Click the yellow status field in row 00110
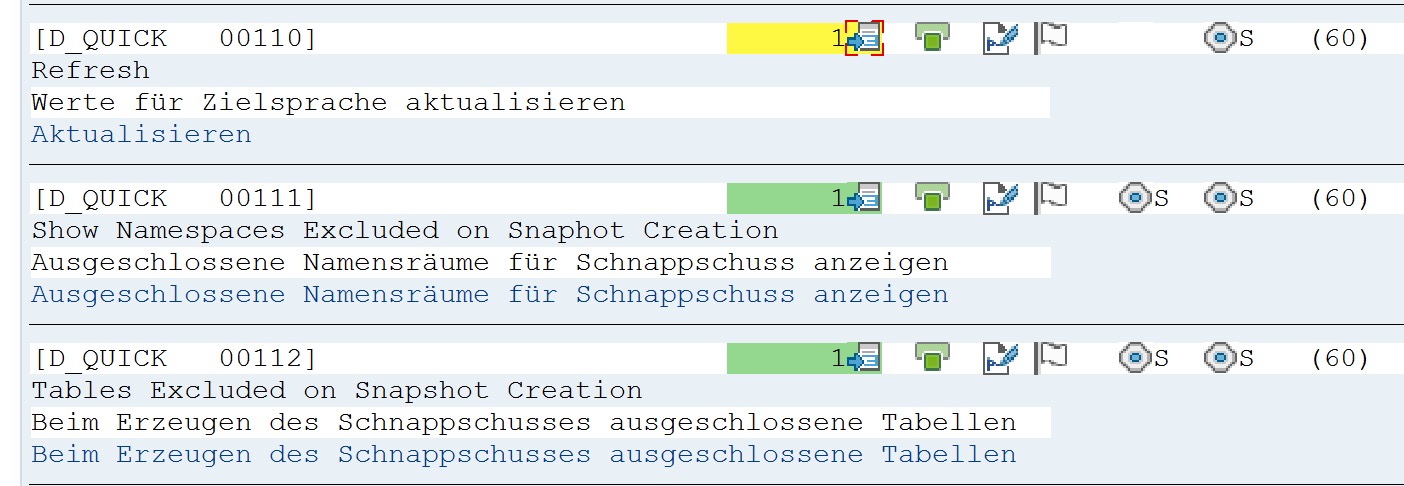The width and height of the screenshot is (1404, 486). point(788,38)
